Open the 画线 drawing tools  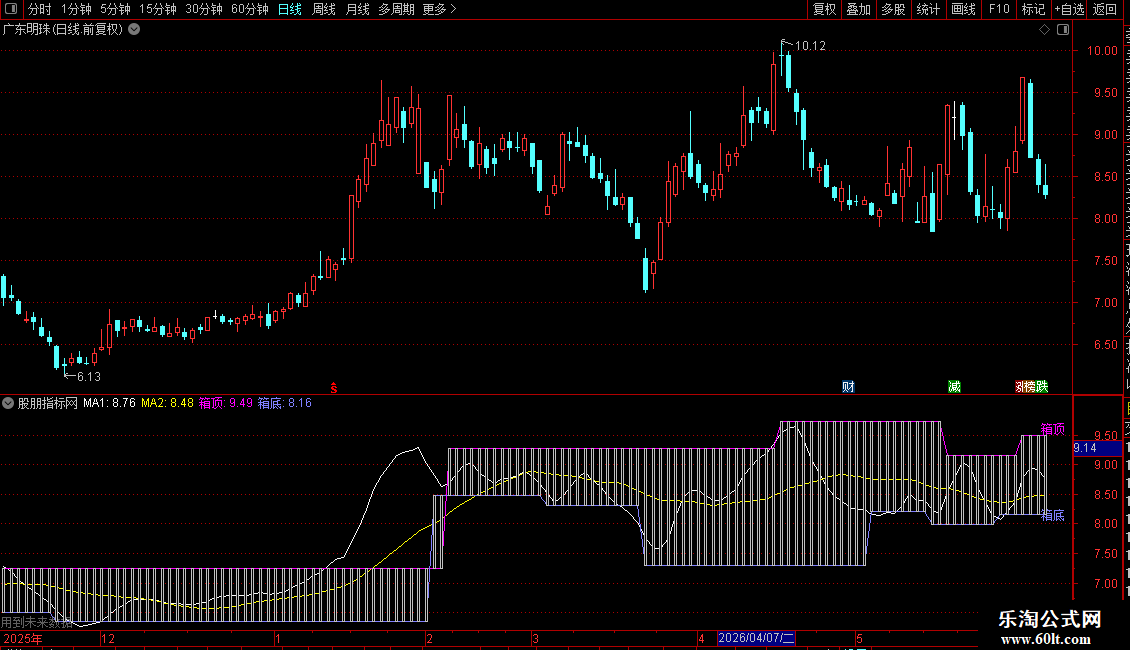pyautogui.click(x=963, y=9)
